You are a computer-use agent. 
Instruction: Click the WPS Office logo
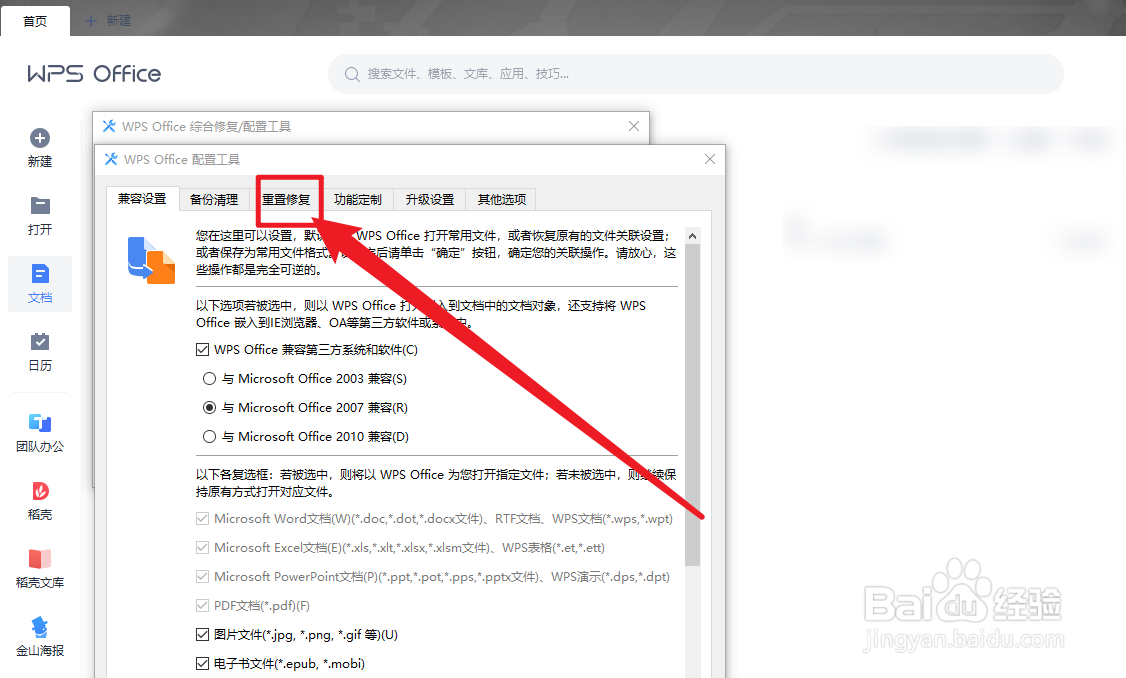[94, 73]
